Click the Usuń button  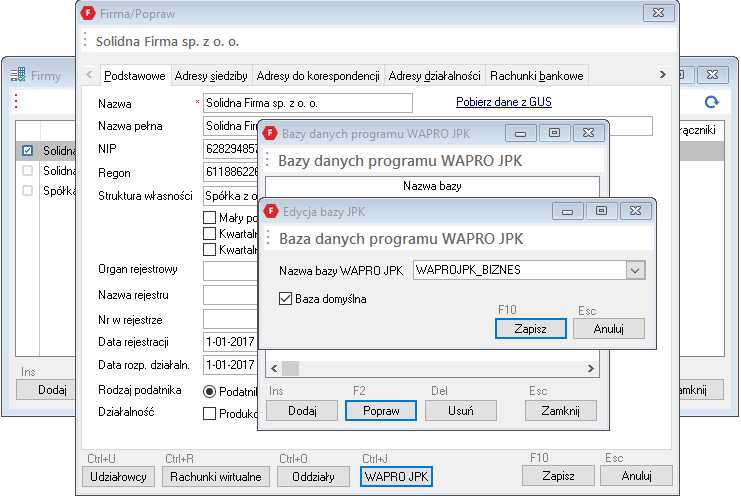pyautogui.click(x=461, y=410)
